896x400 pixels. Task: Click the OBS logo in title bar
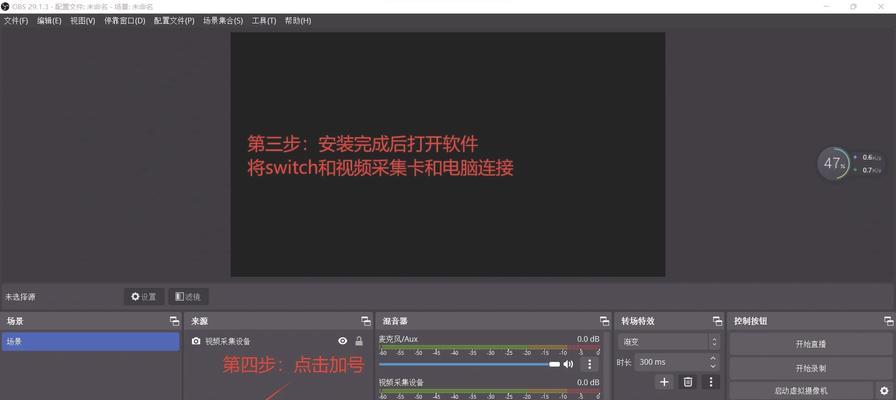[x=5, y=6]
